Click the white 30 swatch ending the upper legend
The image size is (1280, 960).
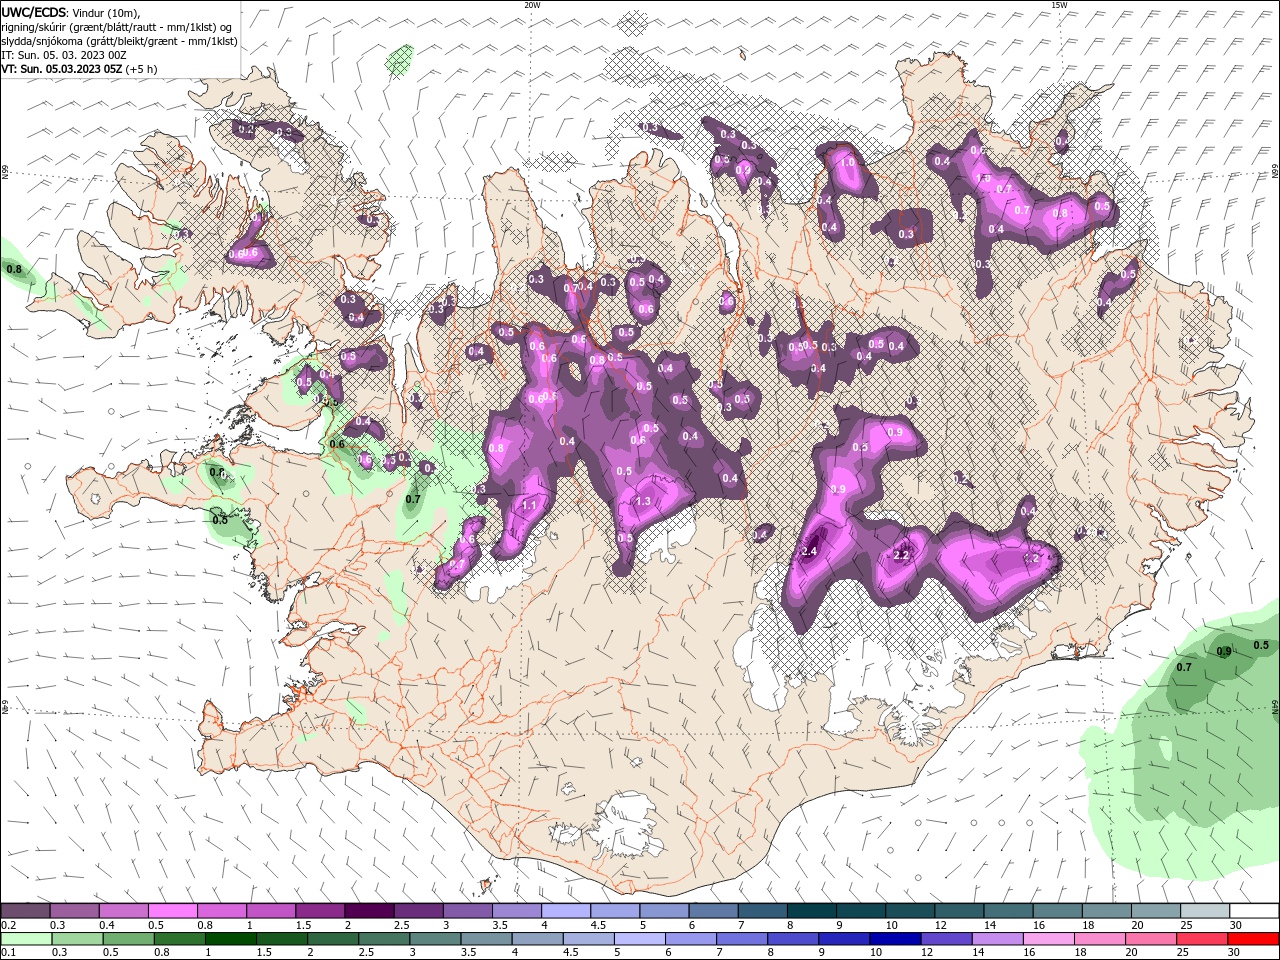click(1254, 911)
